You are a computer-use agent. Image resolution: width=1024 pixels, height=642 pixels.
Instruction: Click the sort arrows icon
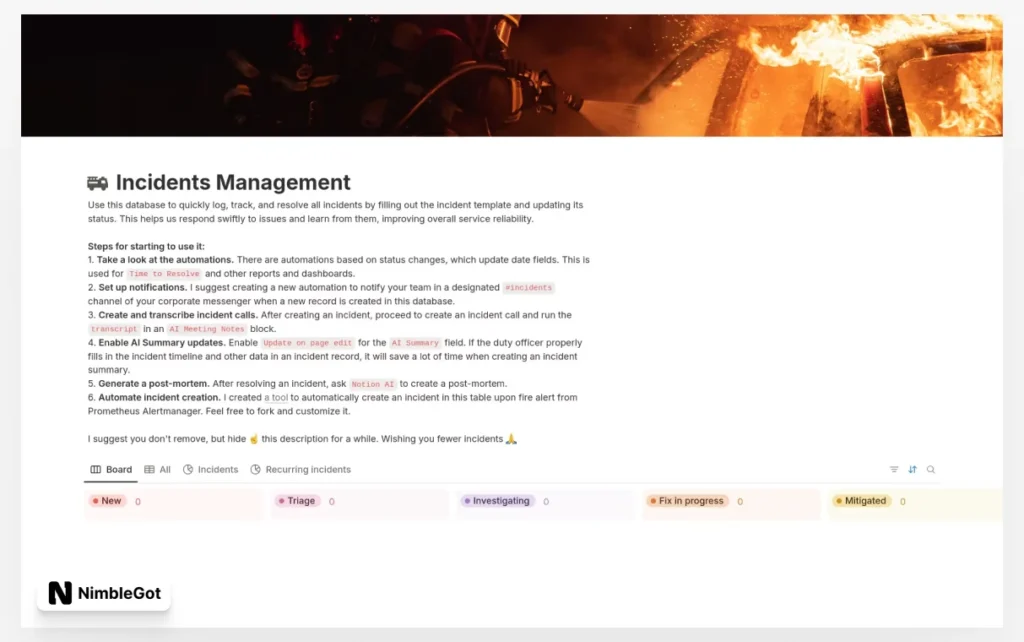click(x=912, y=470)
